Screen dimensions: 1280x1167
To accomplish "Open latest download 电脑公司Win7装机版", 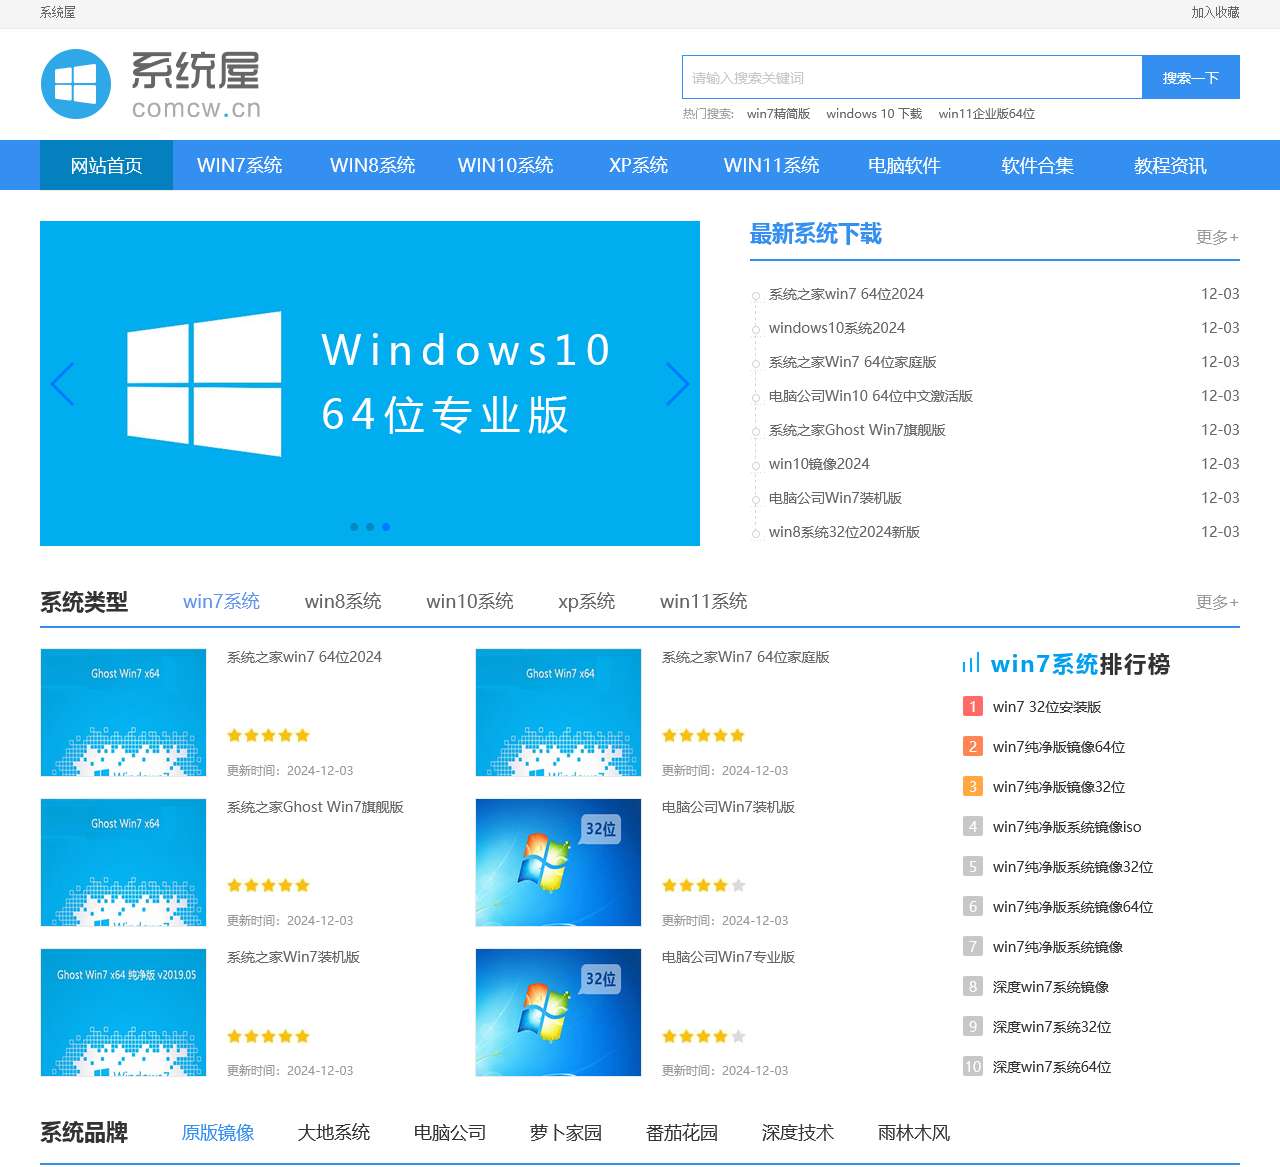I will 835,498.
